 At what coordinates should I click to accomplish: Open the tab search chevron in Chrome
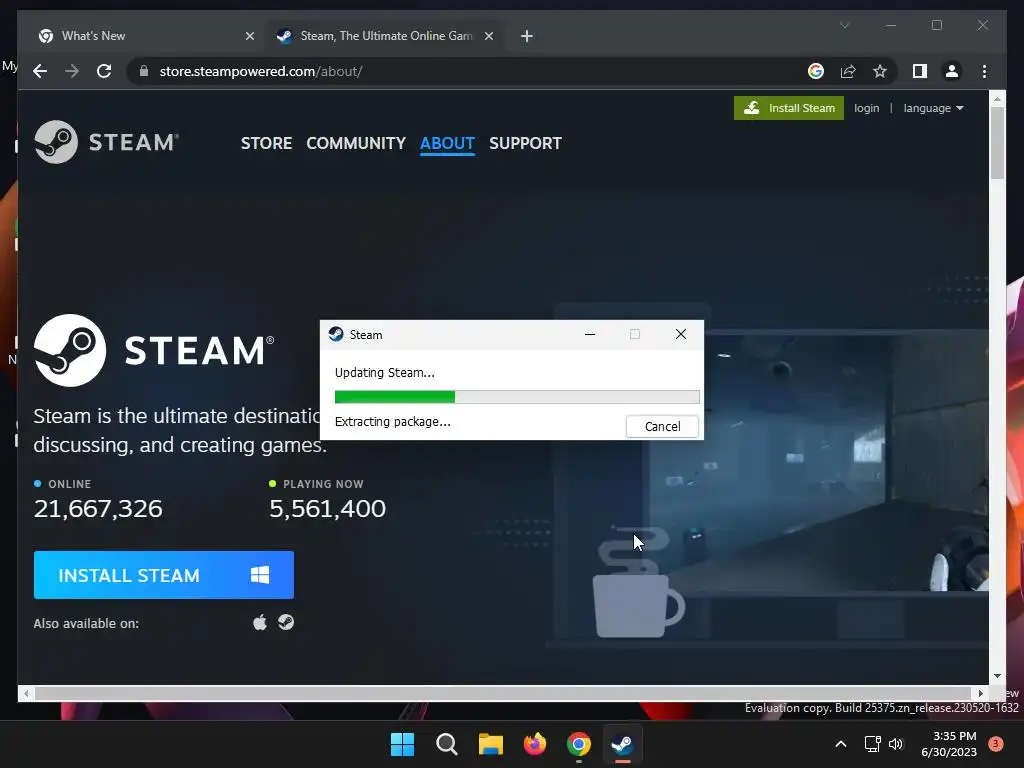point(844,25)
